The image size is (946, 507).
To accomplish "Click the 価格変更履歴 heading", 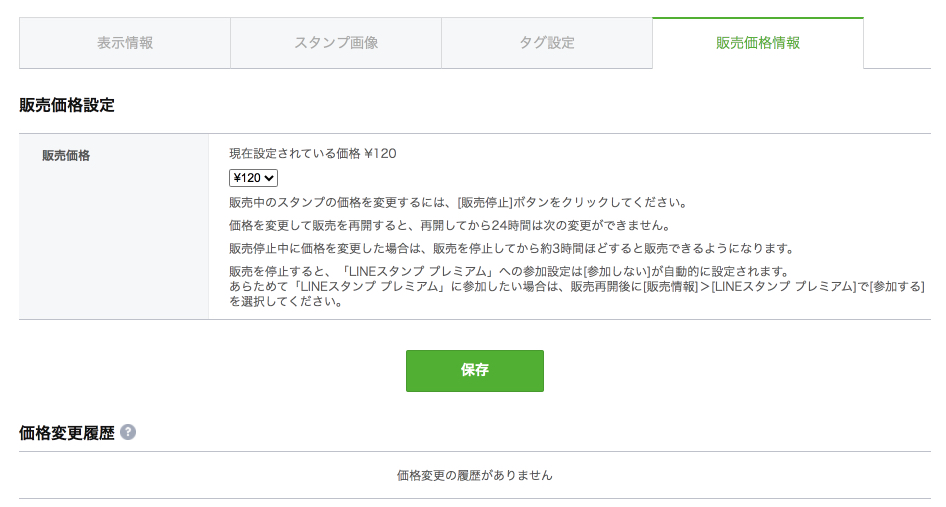I will [x=67, y=433].
